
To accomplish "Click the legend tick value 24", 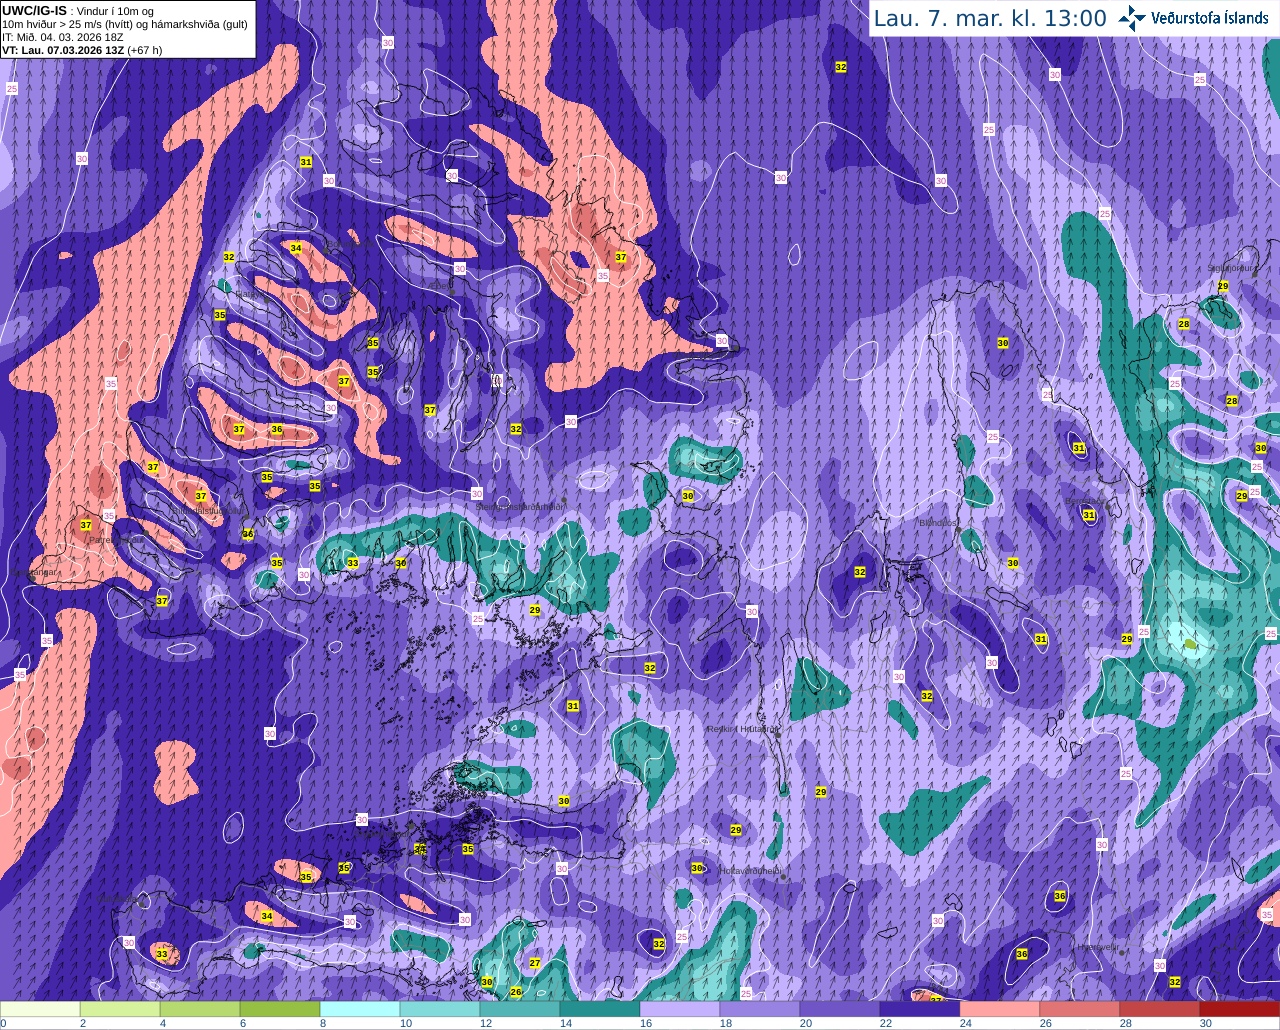I will click(966, 1023).
